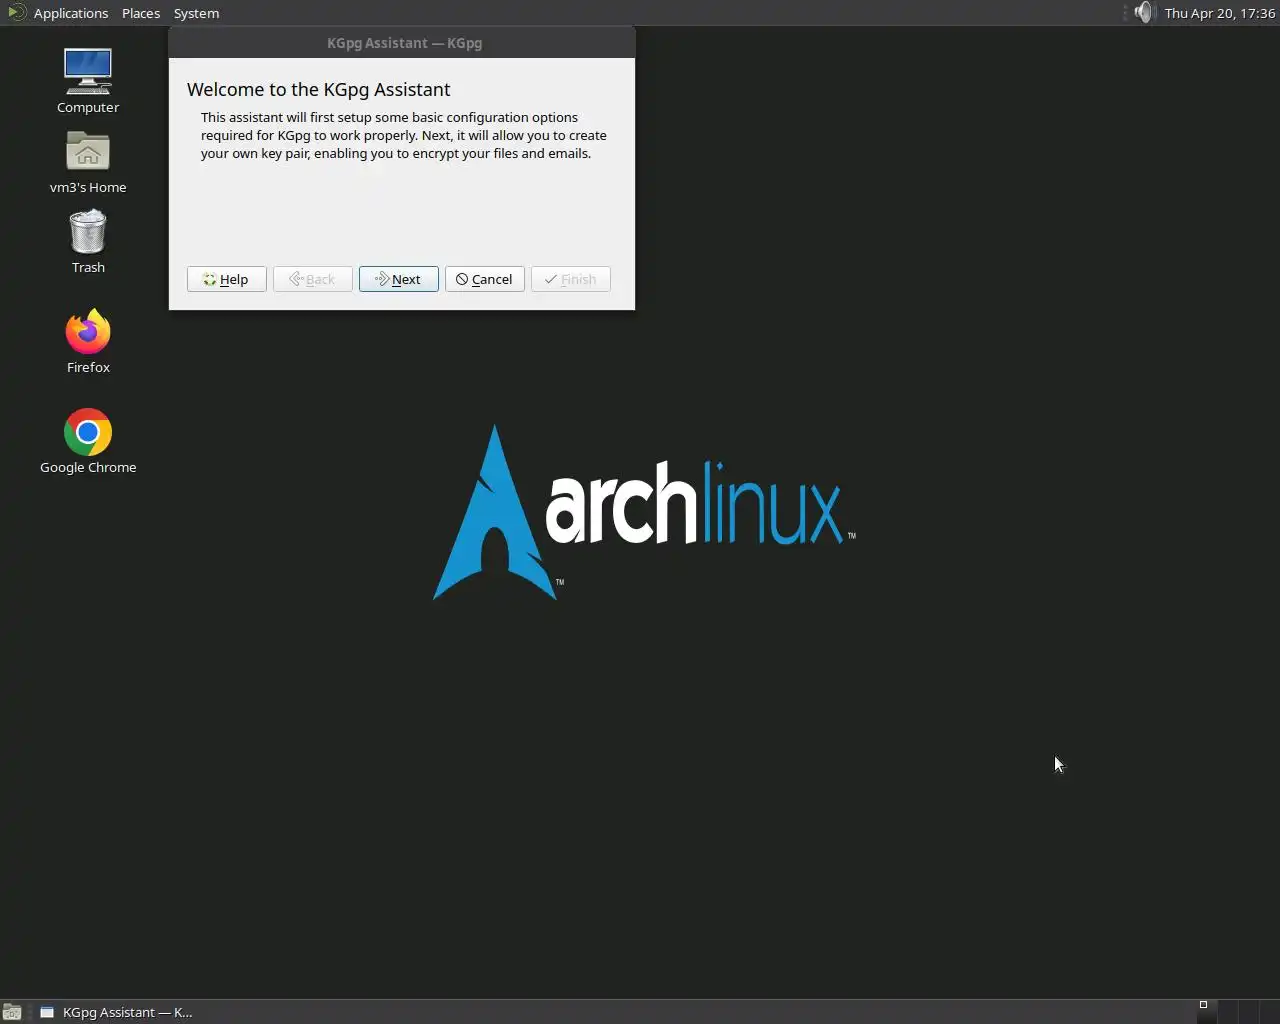Click the greyed-out Back button

pos(312,279)
